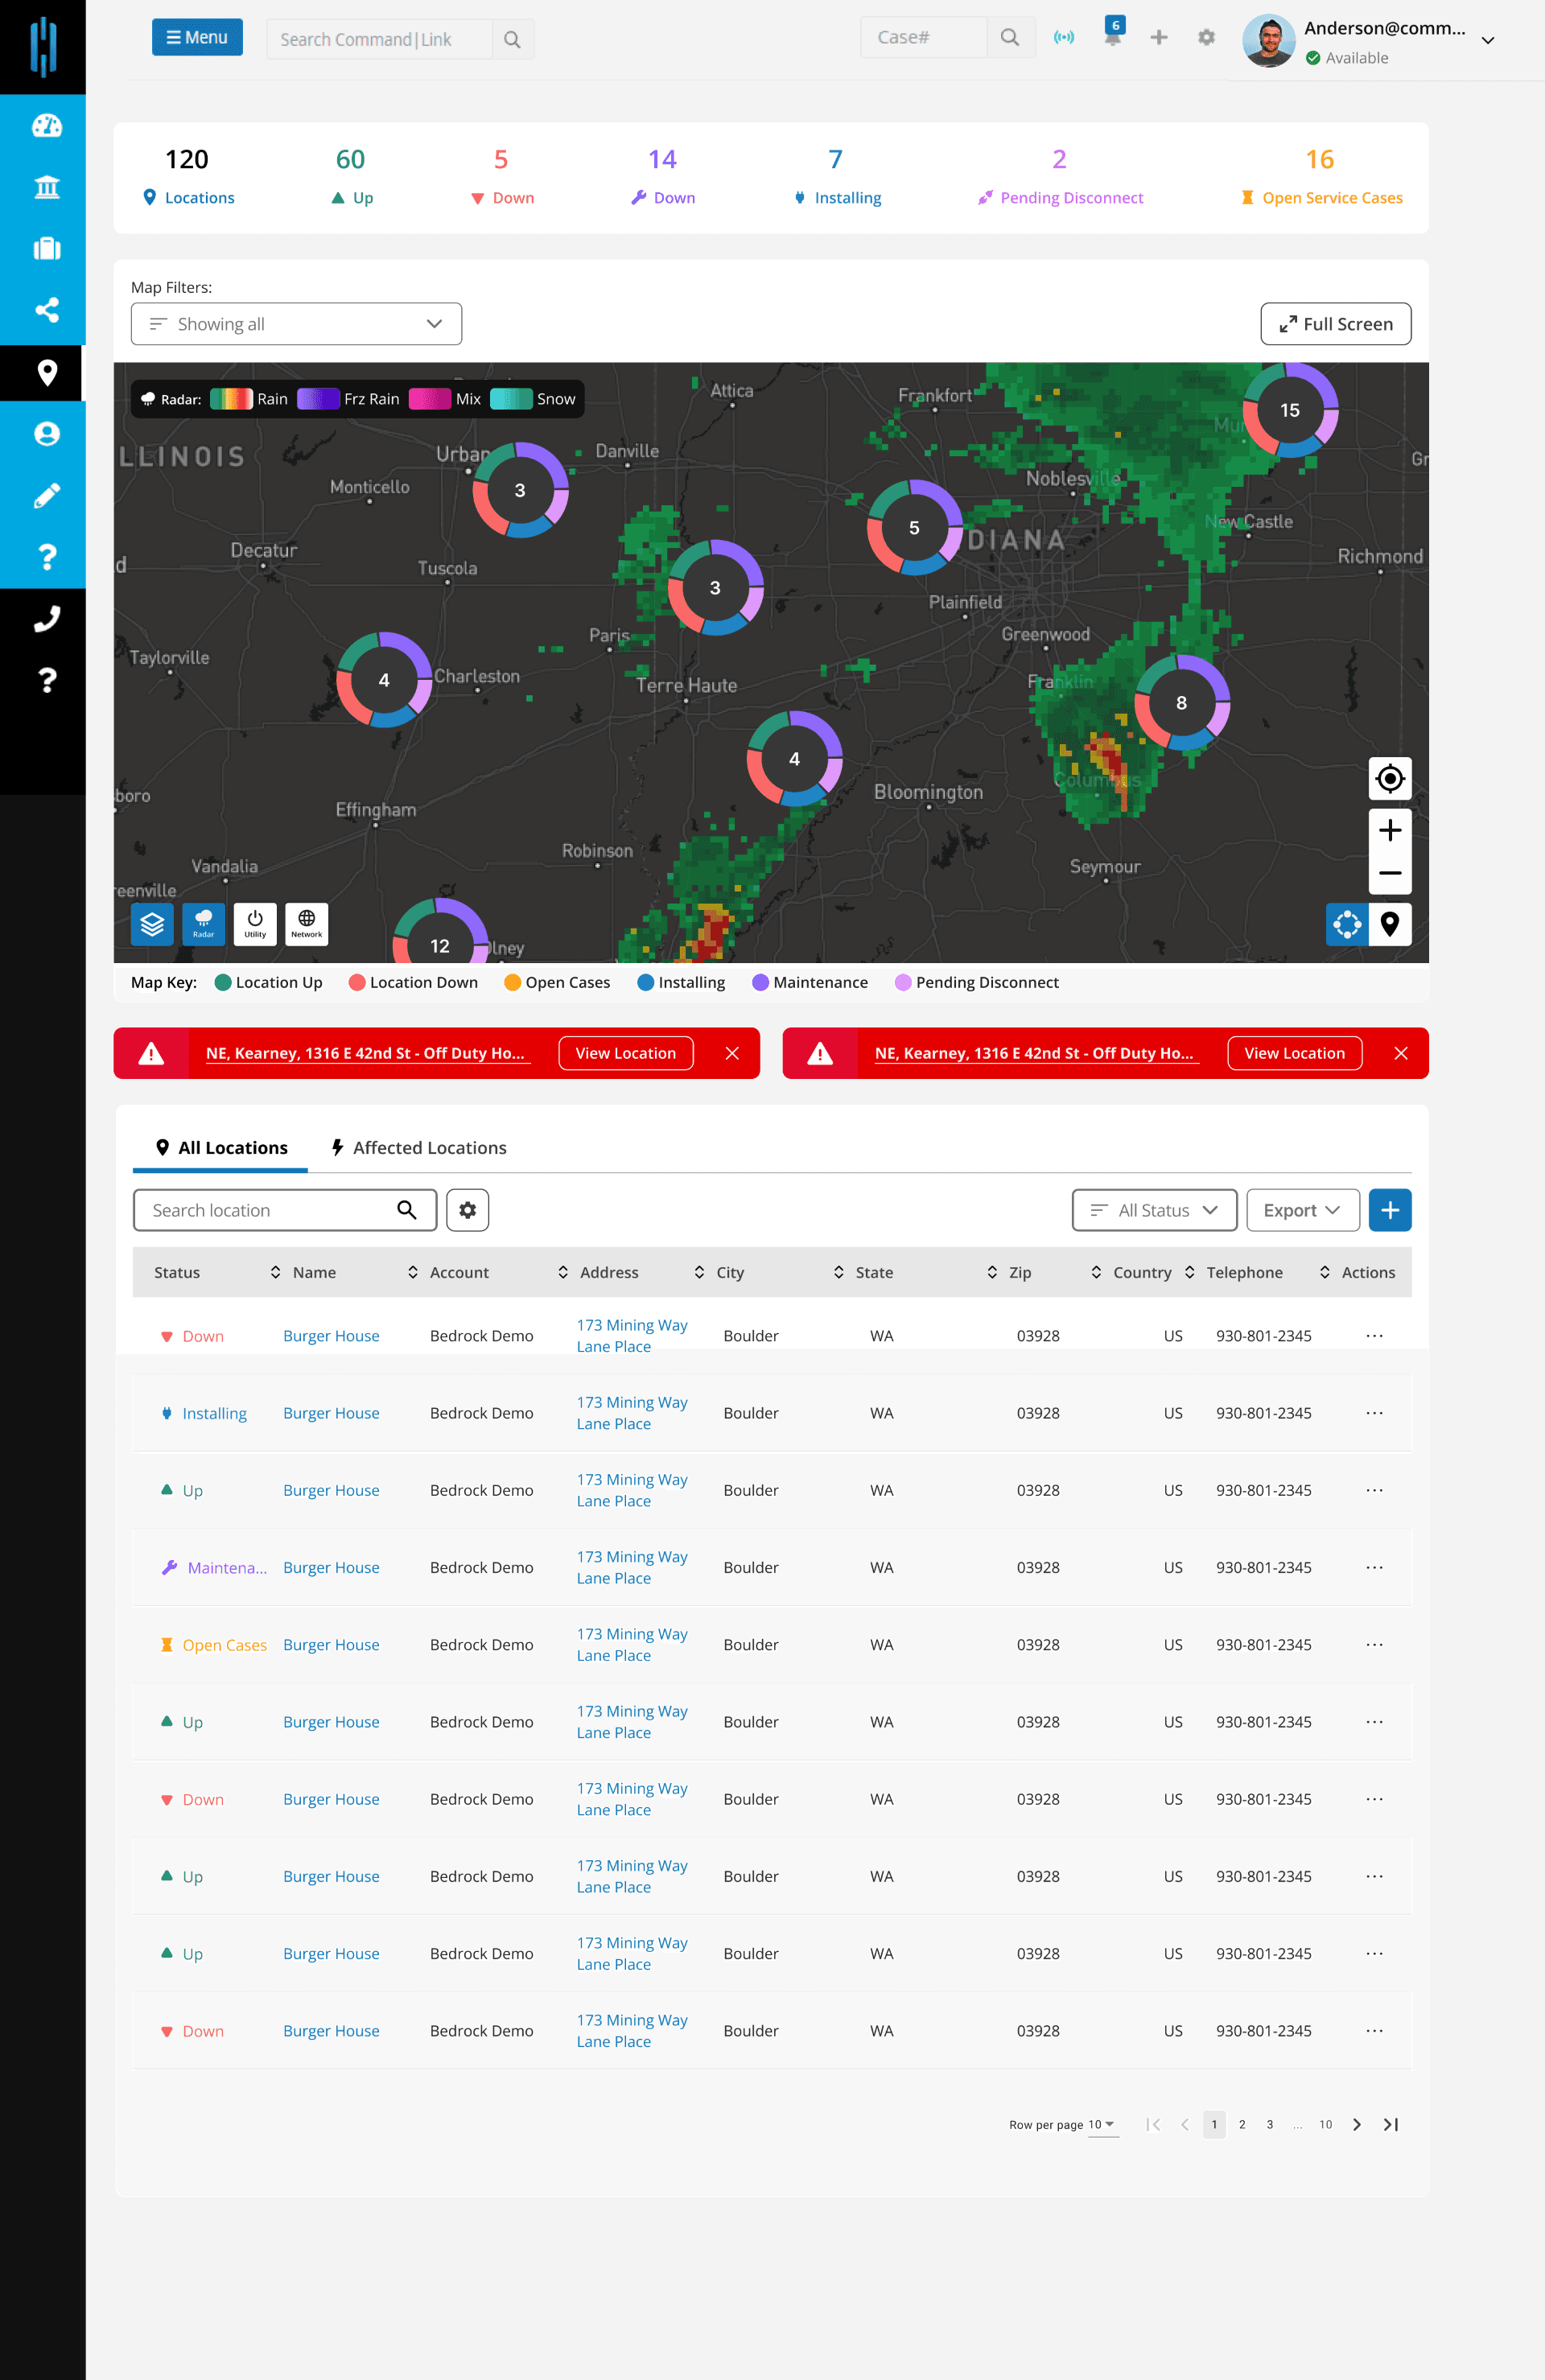Viewport: 1545px width, 2380px height.
Task: Click the Rain radar color swatch
Action: tap(231, 399)
